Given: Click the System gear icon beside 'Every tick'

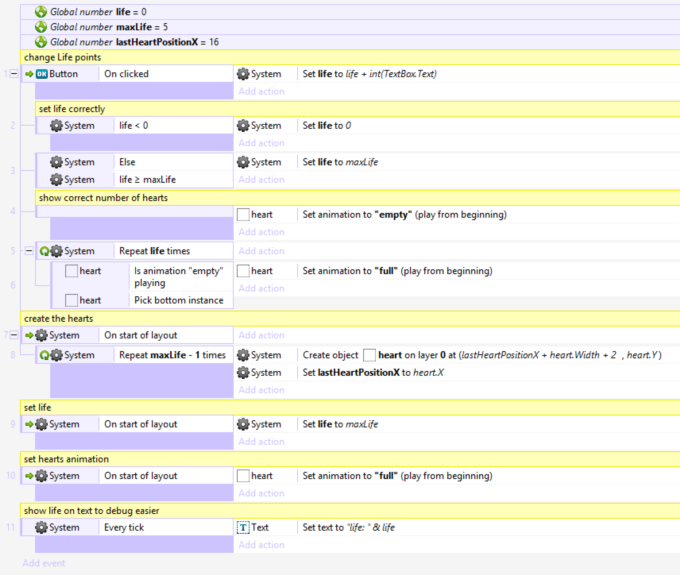Looking at the screenshot, I should click(x=42, y=527).
